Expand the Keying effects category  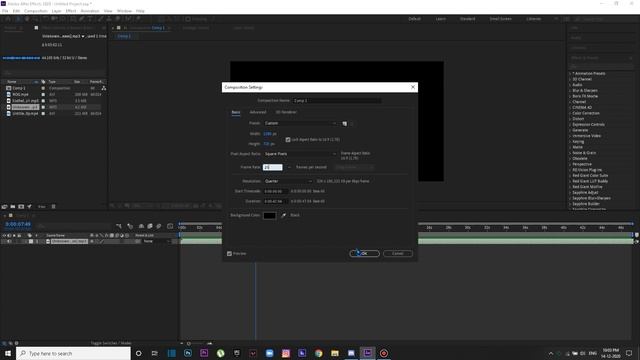click(x=570, y=141)
